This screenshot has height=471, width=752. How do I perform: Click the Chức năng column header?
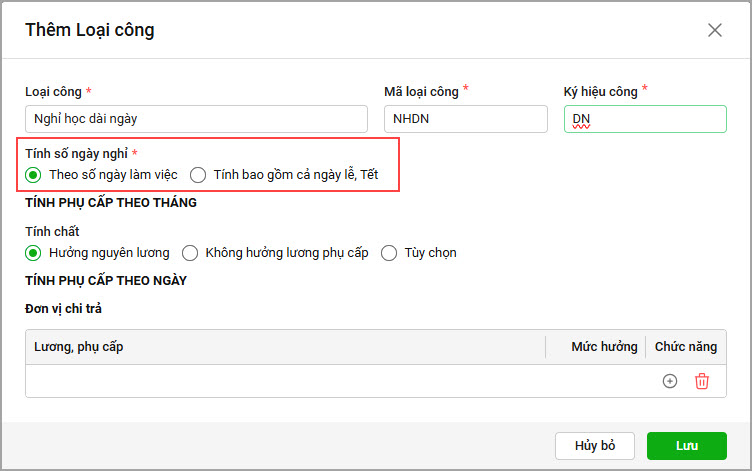click(x=685, y=347)
